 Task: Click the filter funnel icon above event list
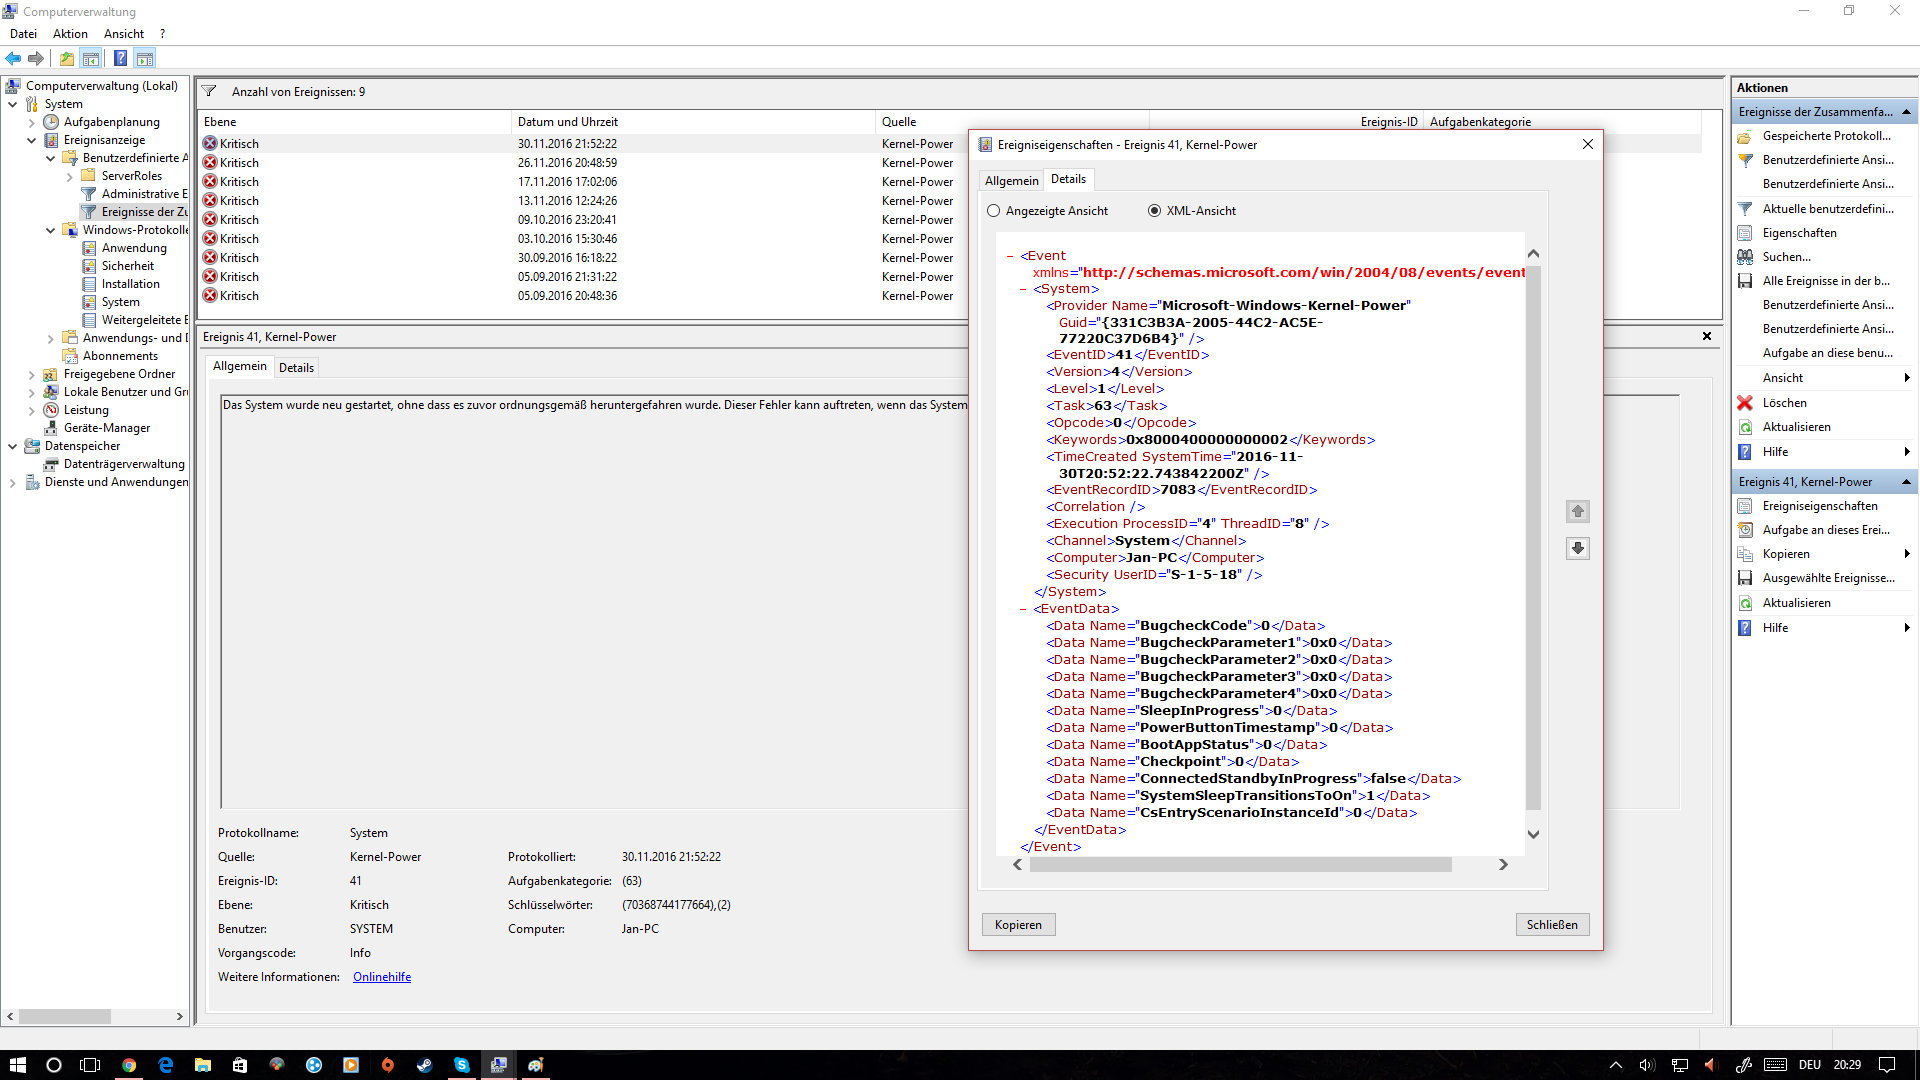click(209, 91)
